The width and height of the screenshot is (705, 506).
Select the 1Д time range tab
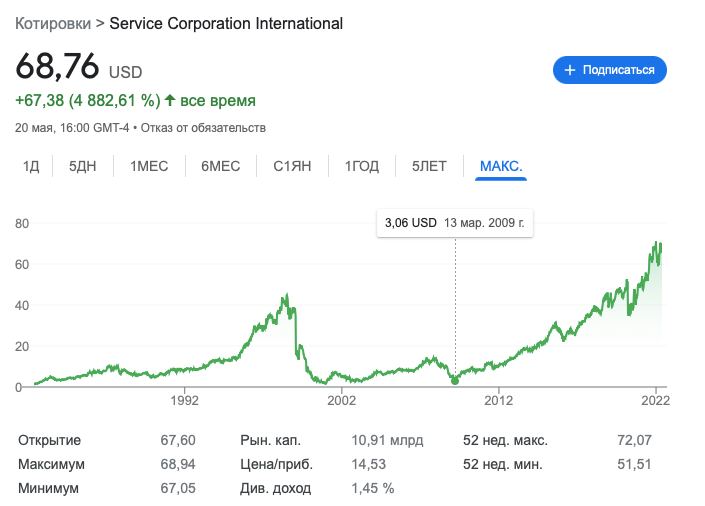(31, 166)
